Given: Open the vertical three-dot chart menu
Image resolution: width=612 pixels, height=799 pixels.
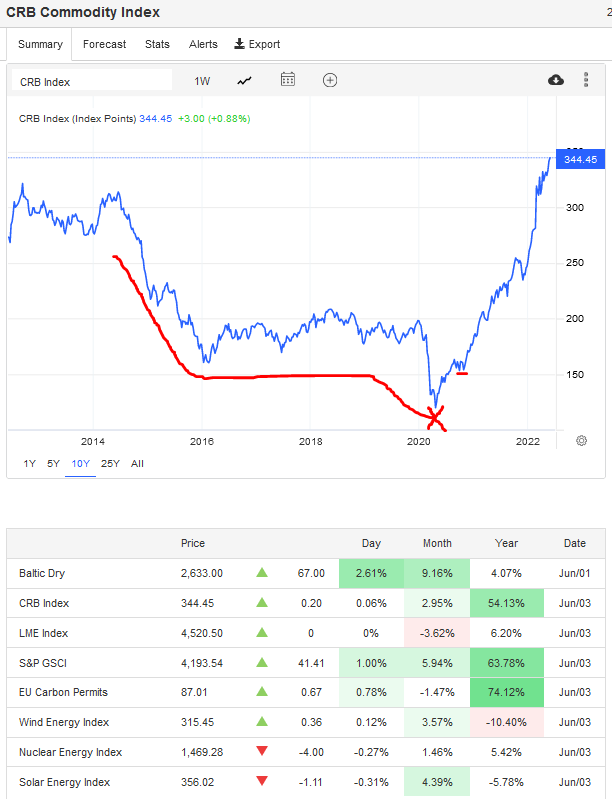Looking at the screenshot, I should click(586, 79).
